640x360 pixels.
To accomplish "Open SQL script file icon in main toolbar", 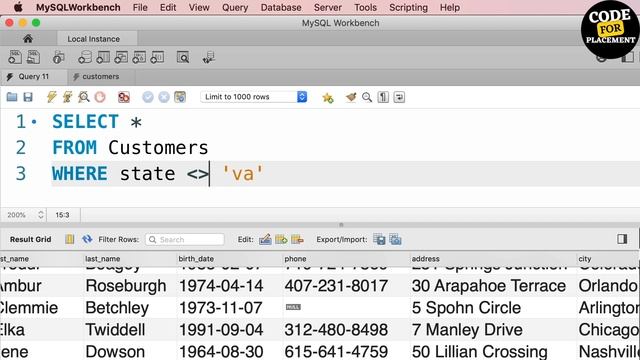I will pos(33,57).
